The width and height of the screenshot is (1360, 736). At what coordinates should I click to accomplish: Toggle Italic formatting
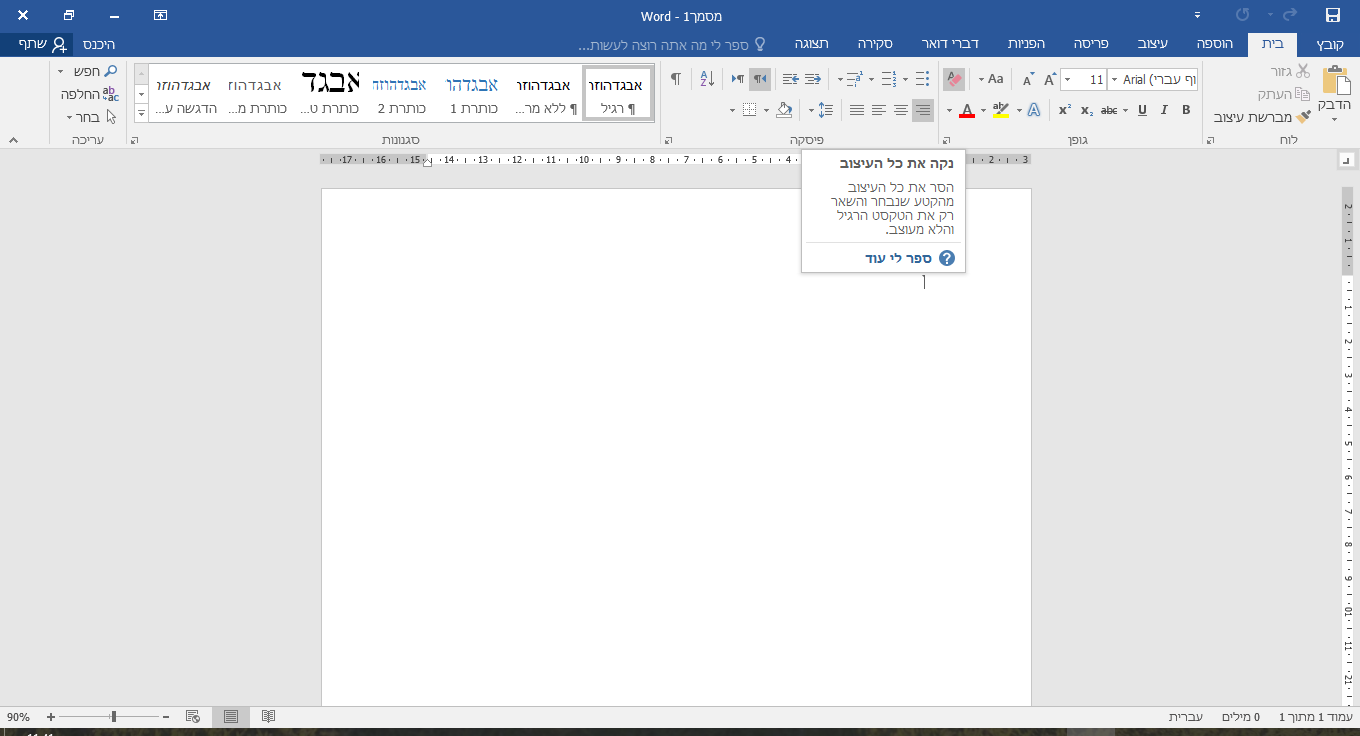coord(1164,110)
